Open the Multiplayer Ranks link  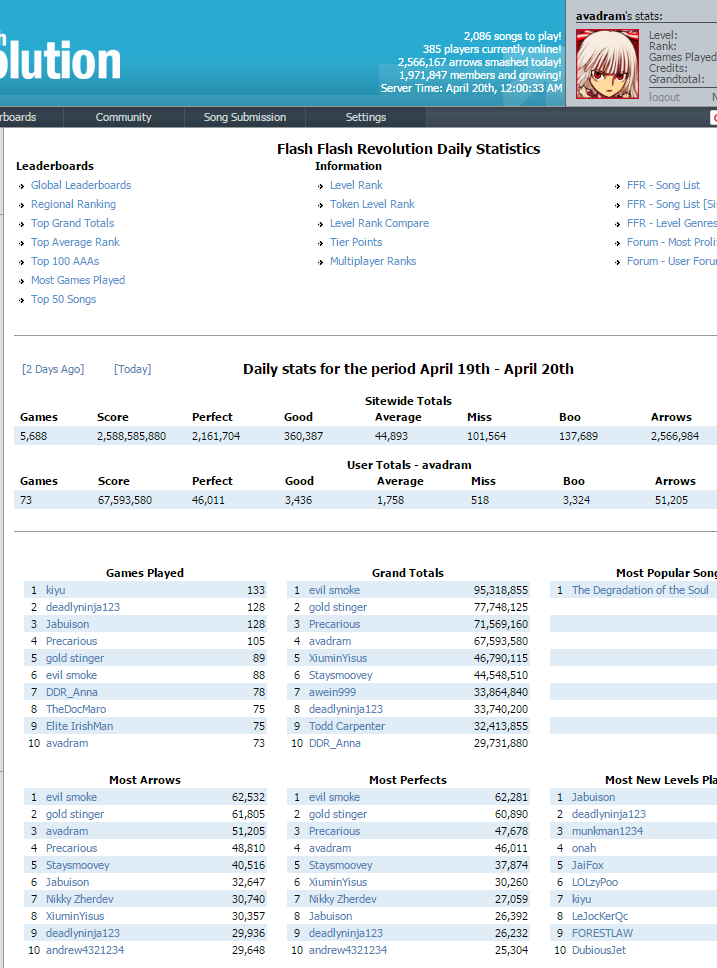pos(373,261)
